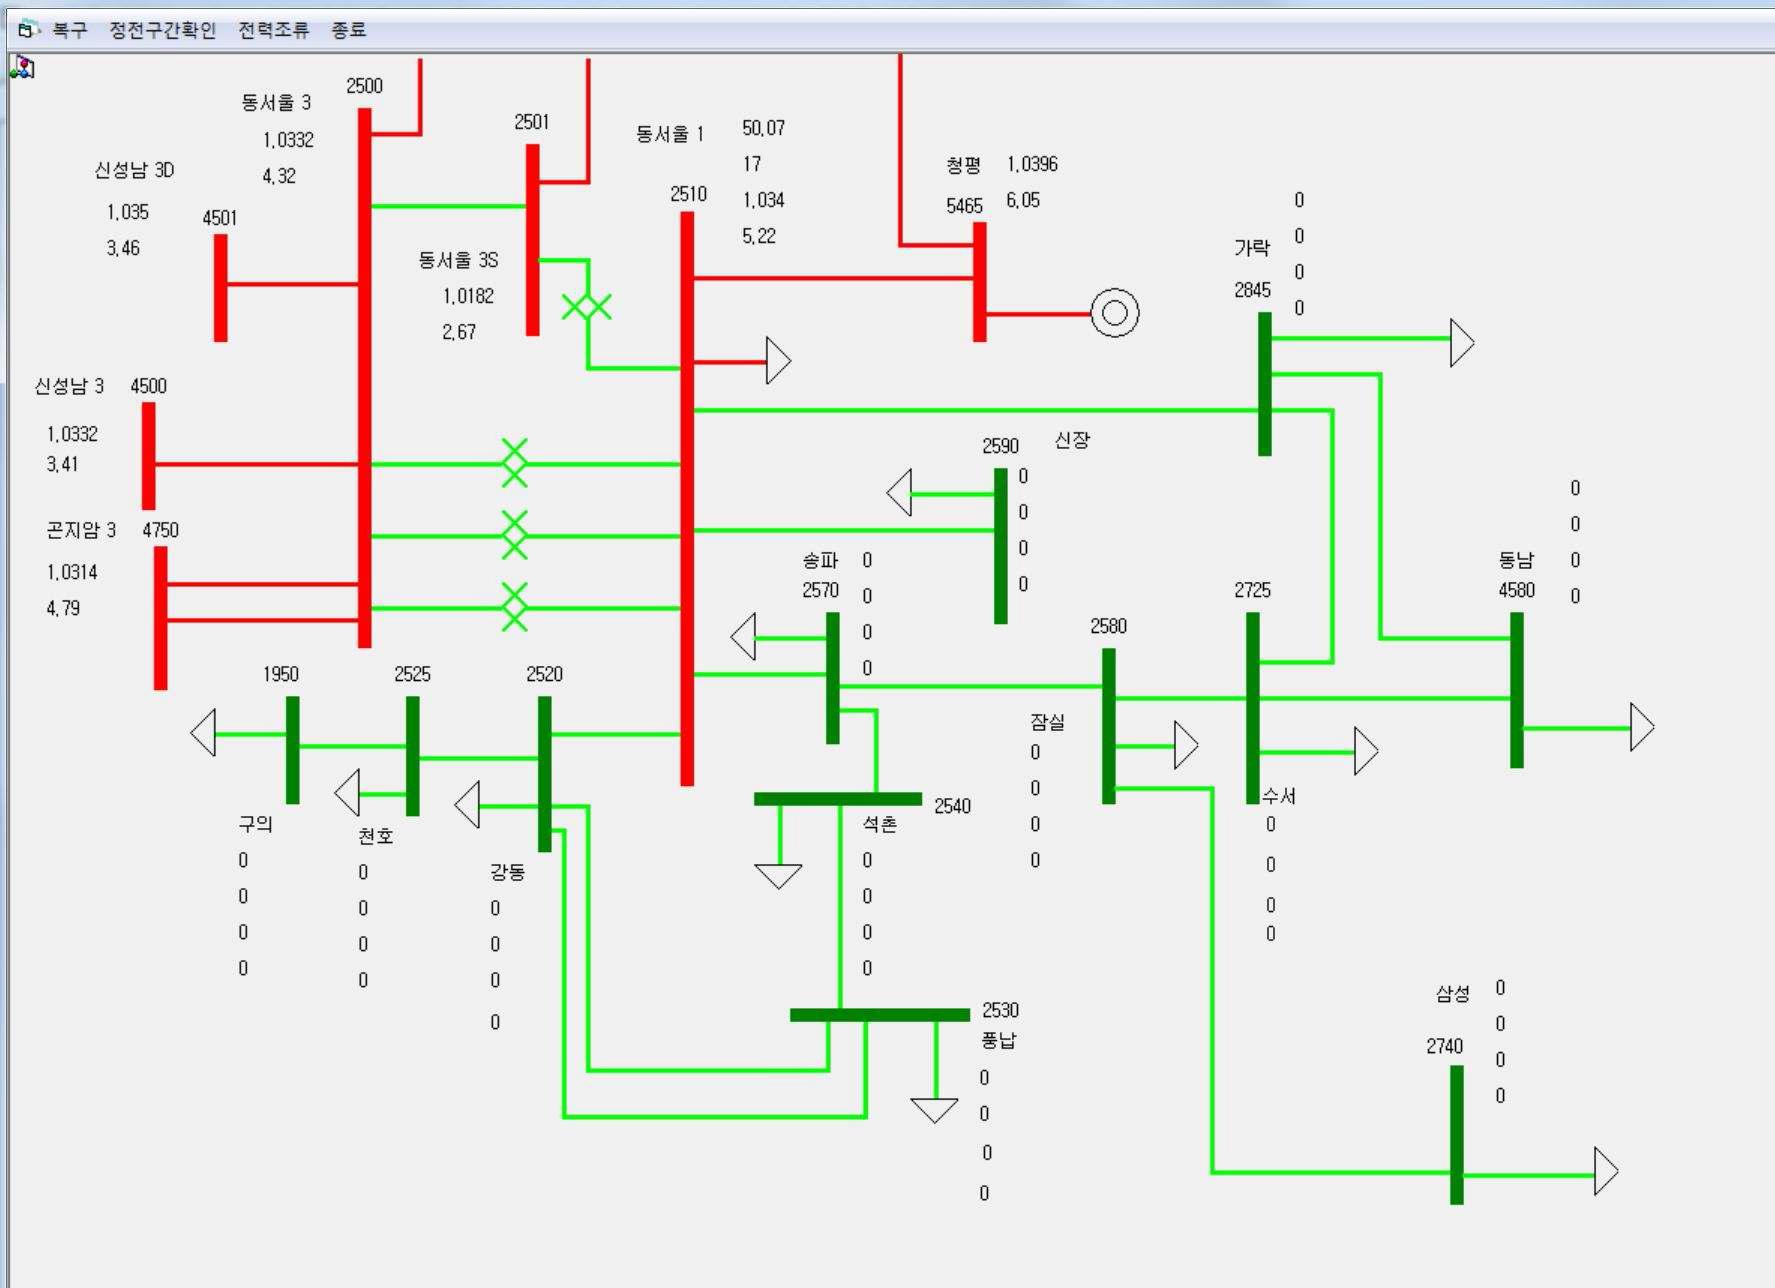Screen dimensions: 1775x1288
Task: Click the load arrow at 삼성 2740
Action: [x=1606, y=1171]
